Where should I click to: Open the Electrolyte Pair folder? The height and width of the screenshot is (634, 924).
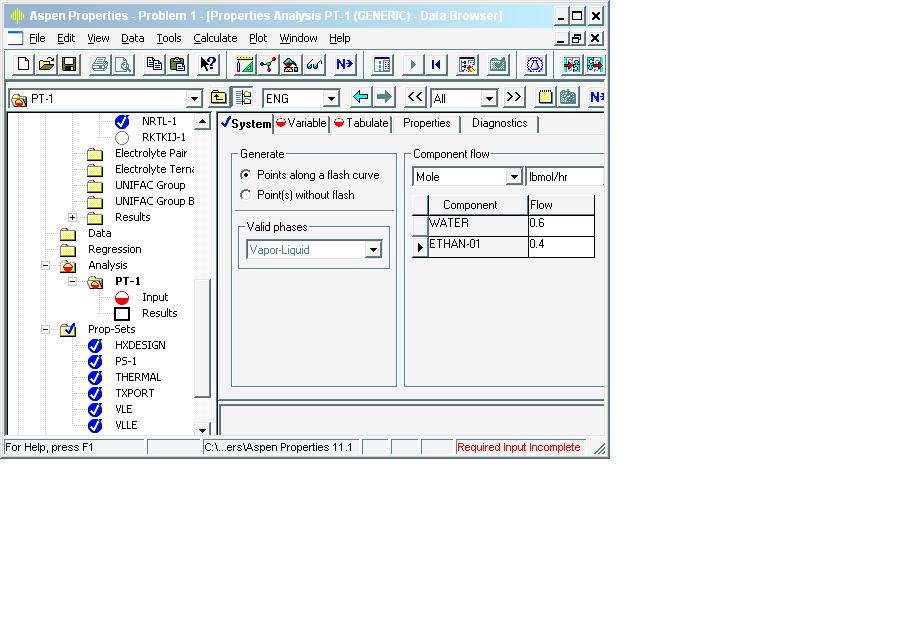(x=151, y=153)
